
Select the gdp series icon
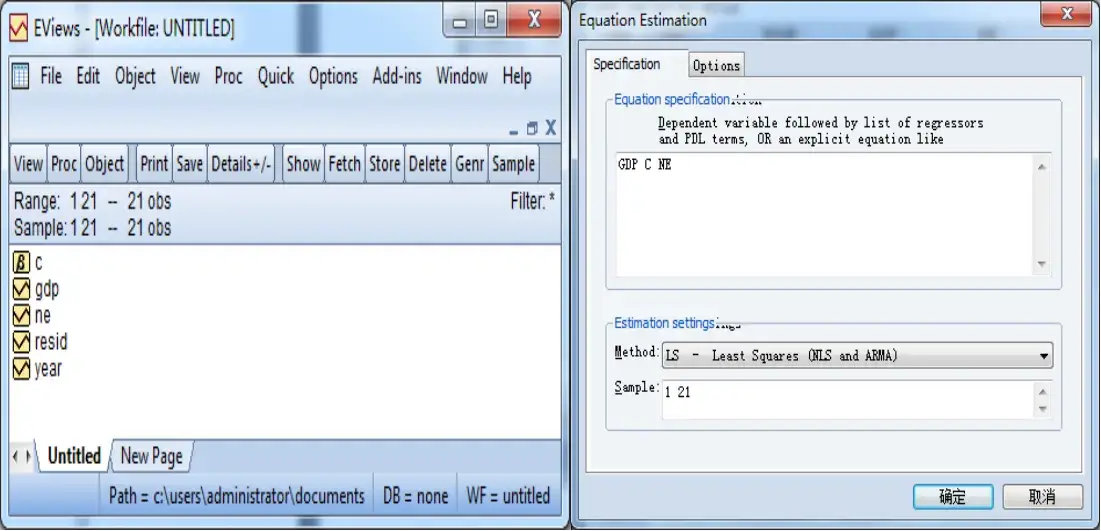point(21,289)
